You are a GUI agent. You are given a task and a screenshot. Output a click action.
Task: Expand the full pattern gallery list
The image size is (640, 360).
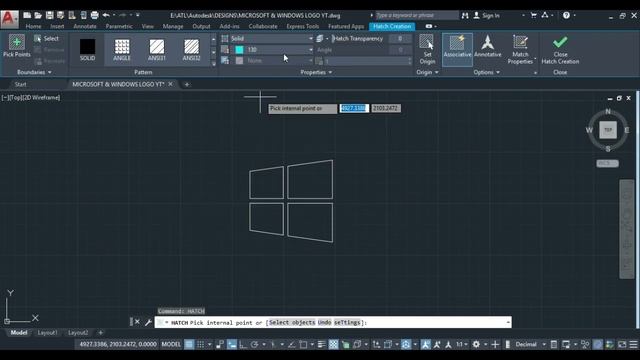213,64
